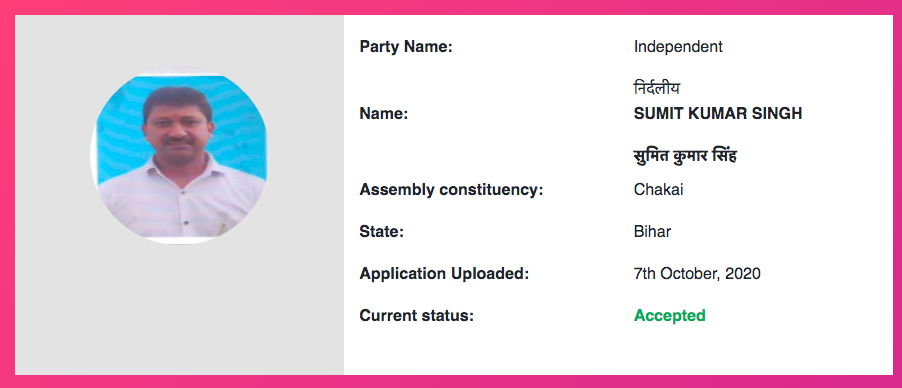Click the date 7th October, 2020
This screenshot has width=902, height=388.
697,273
